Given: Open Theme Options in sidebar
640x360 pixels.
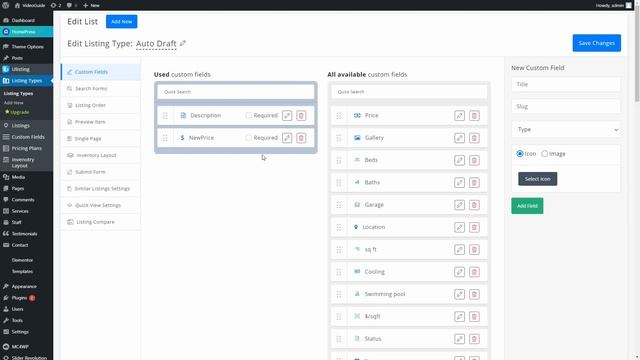Looking at the screenshot, I should coord(27,47).
